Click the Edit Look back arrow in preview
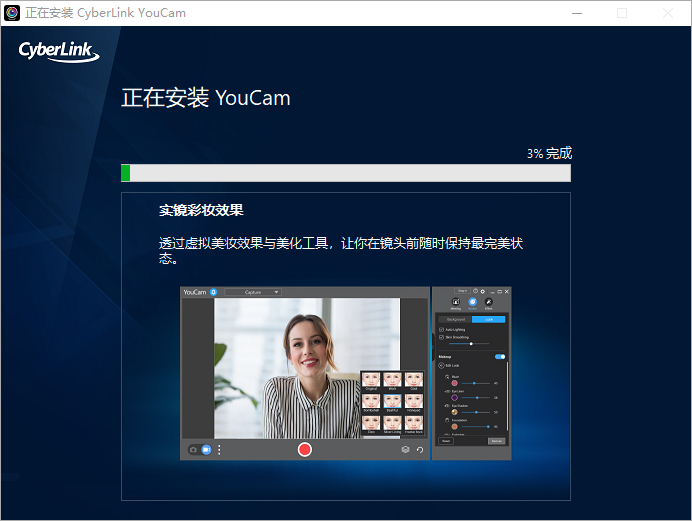Screen dimensions: 692x521 coord(441,365)
